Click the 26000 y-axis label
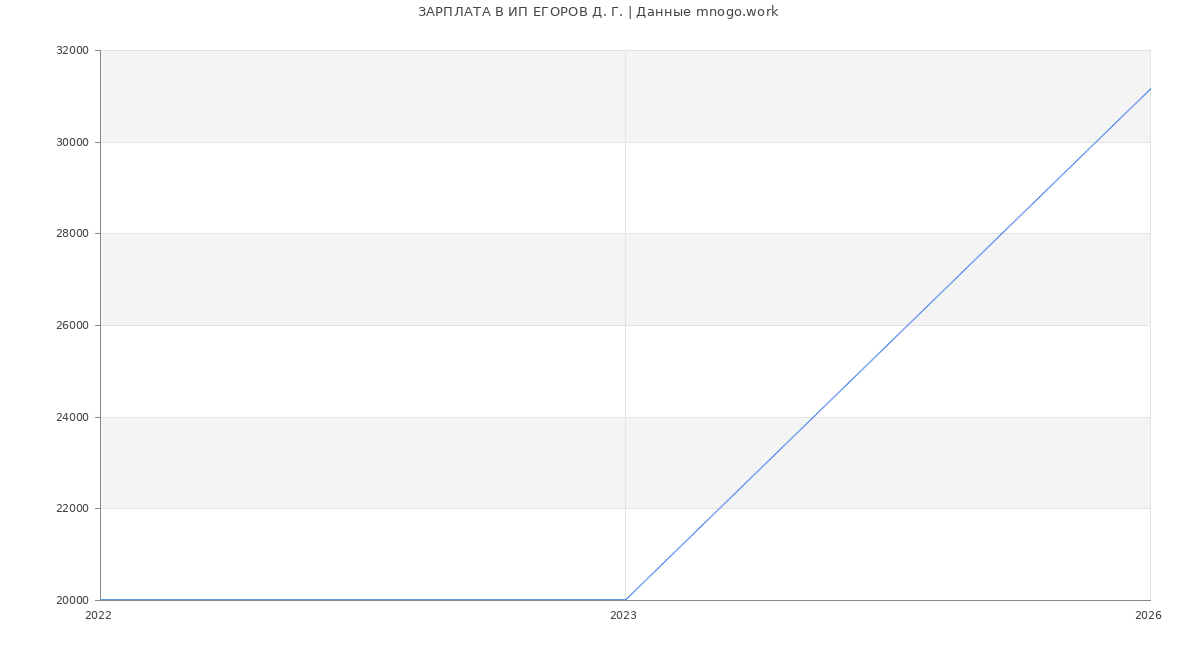The width and height of the screenshot is (1200, 650). pyautogui.click(x=72, y=326)
